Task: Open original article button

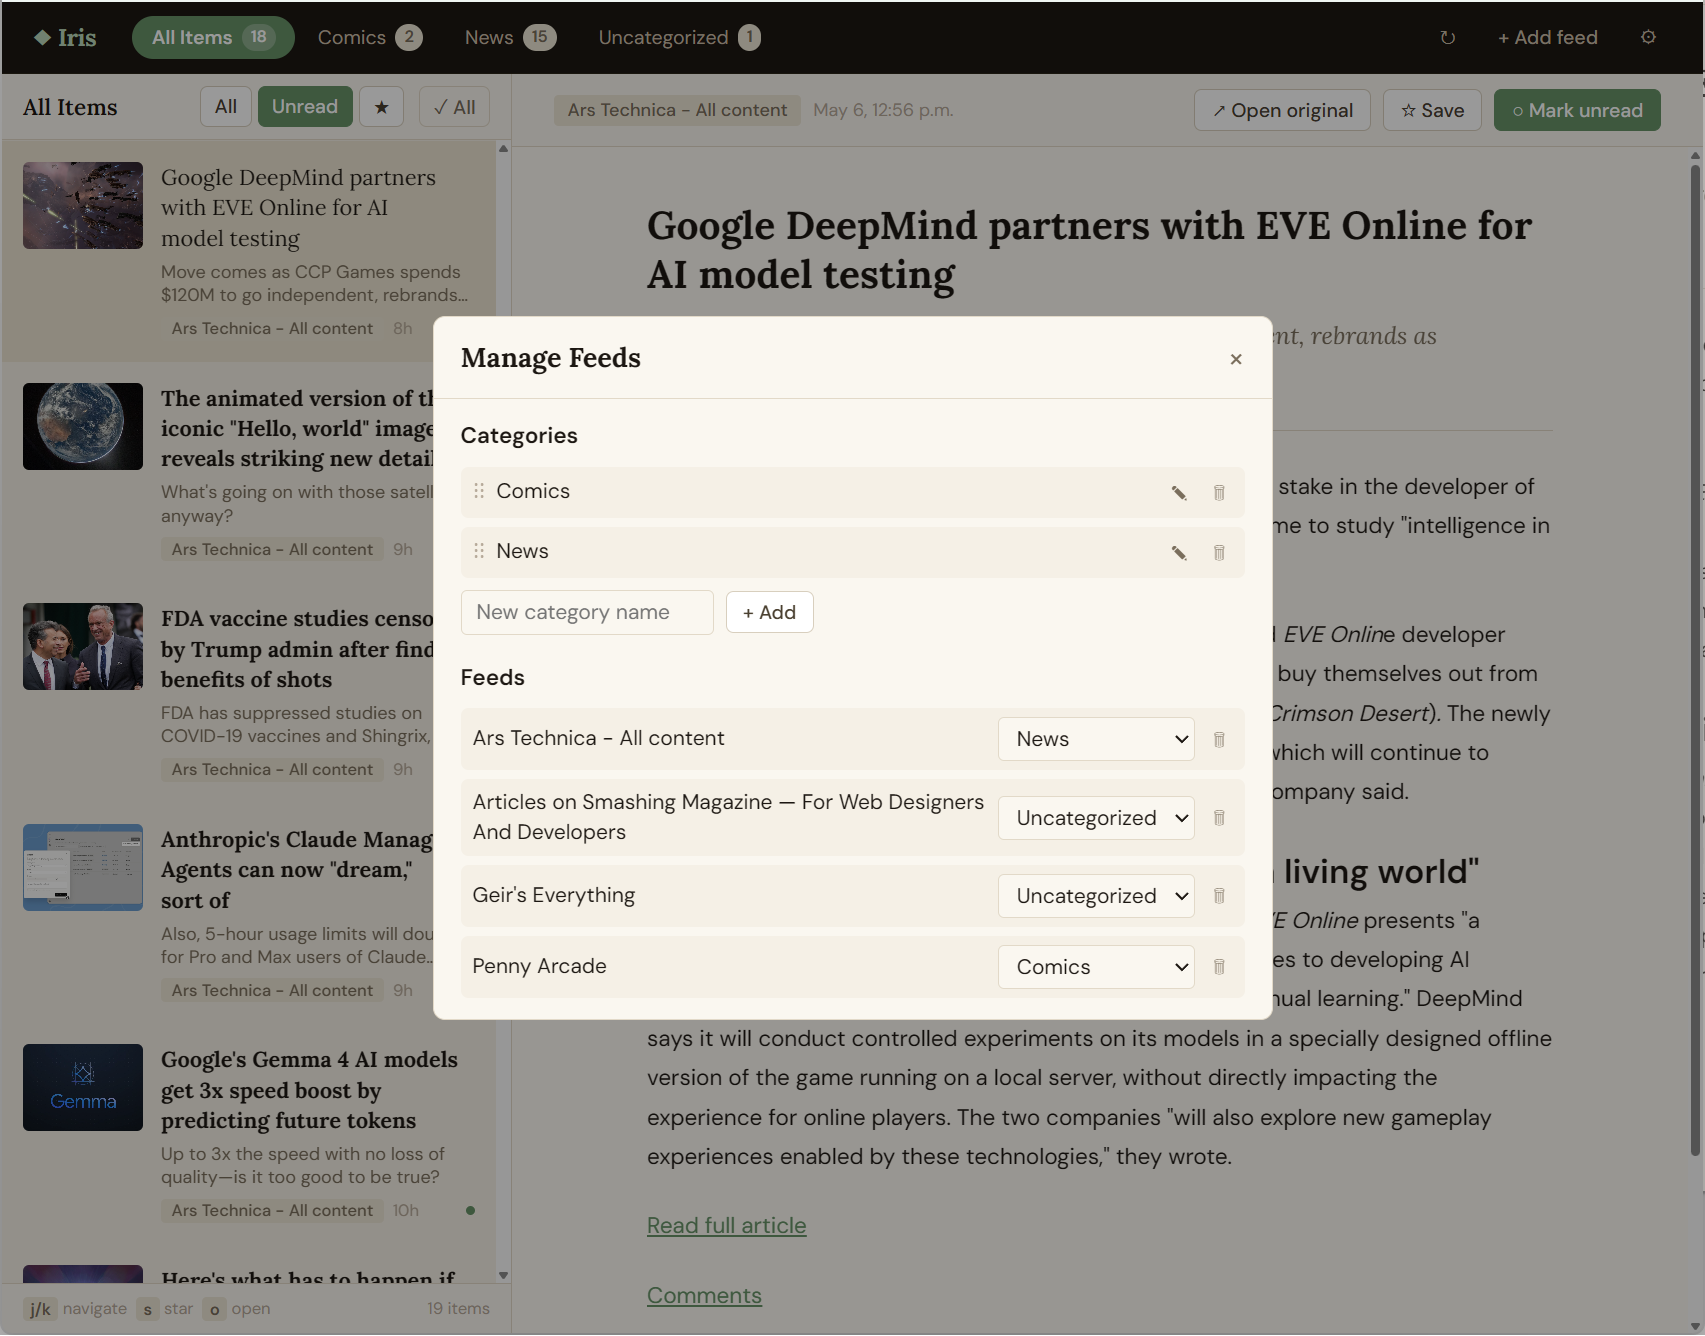Action: click(1282, 110)
